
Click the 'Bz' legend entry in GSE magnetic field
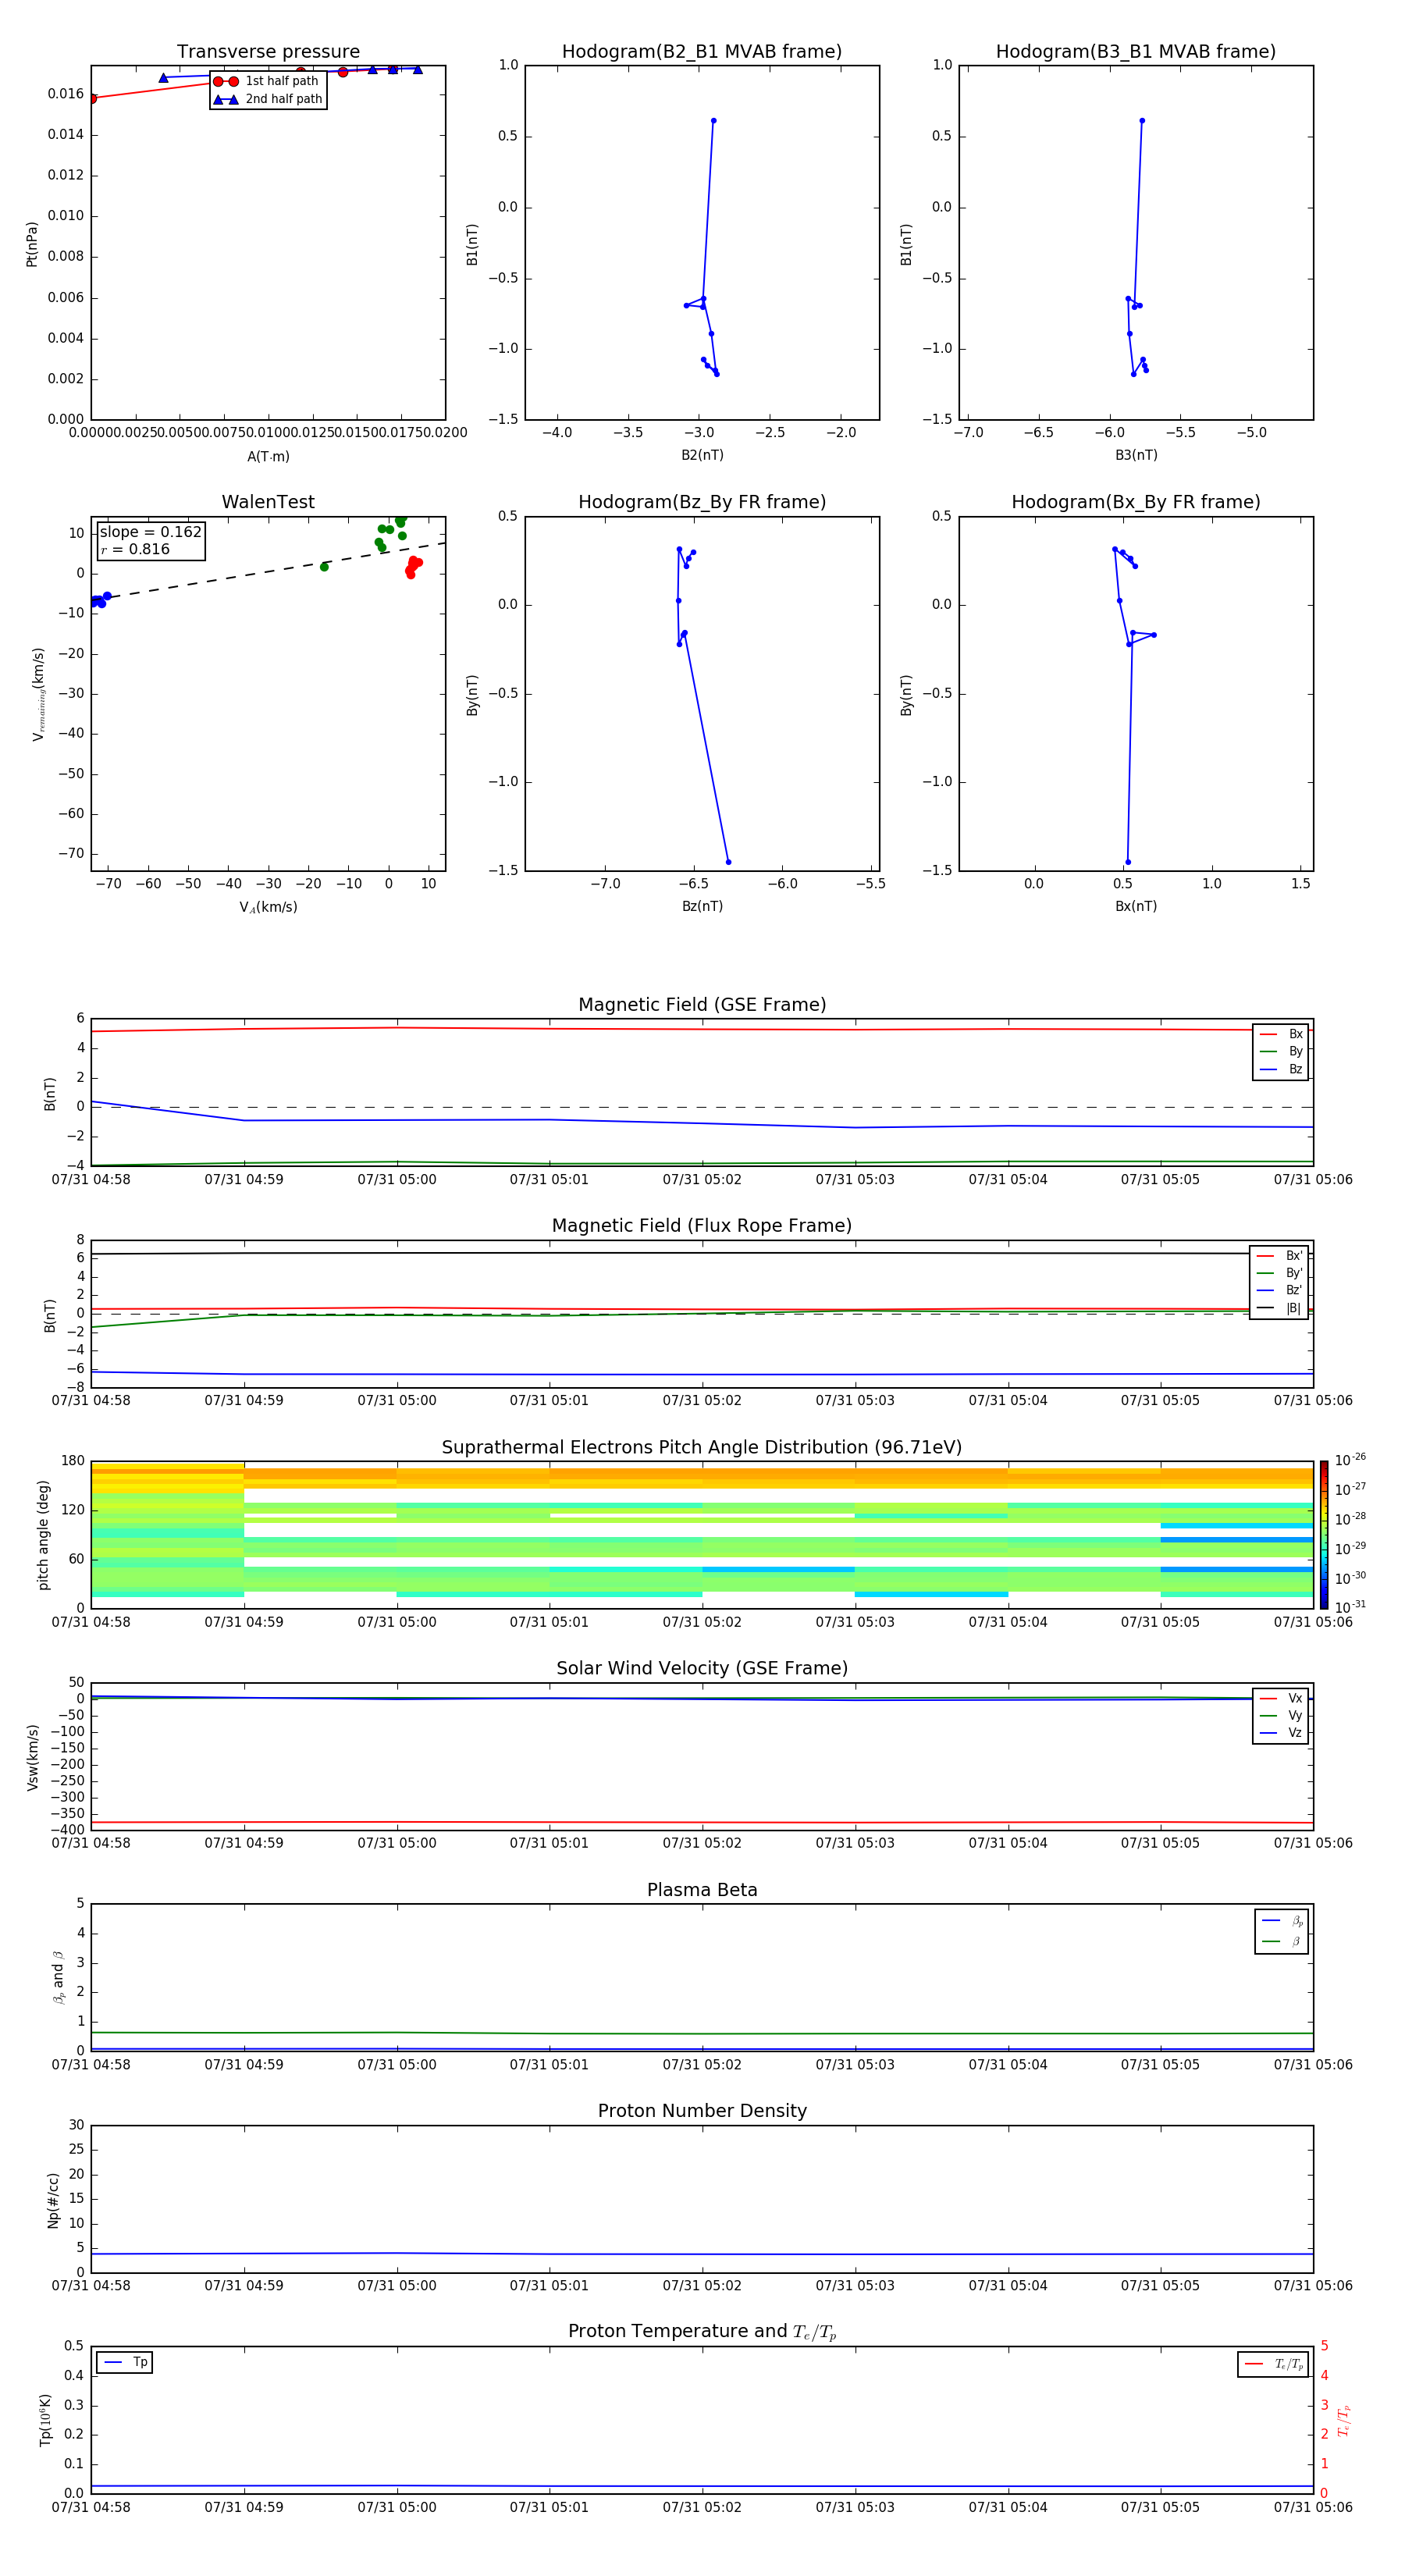[x=1281, y=1069]
